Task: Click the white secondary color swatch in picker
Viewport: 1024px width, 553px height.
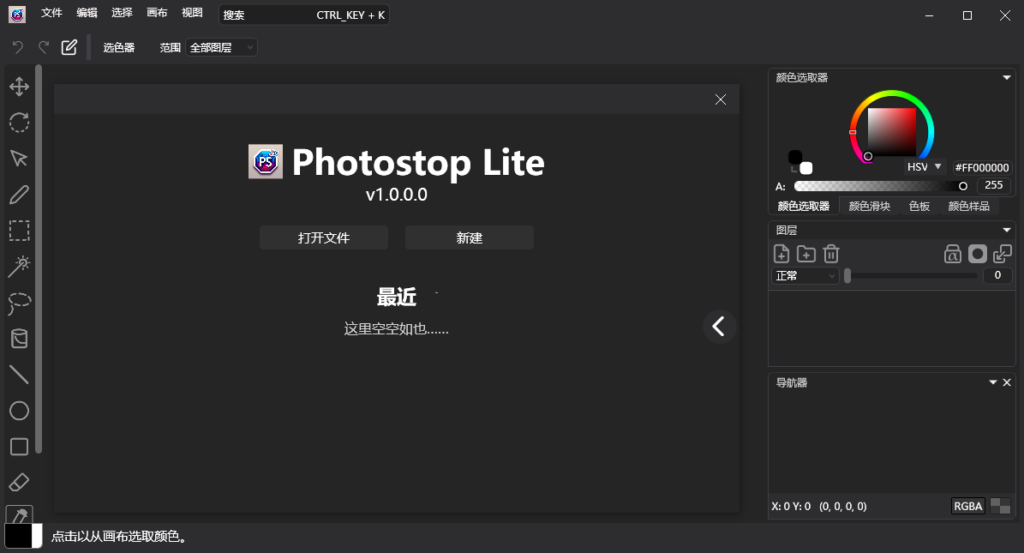Action: [807, 168]
